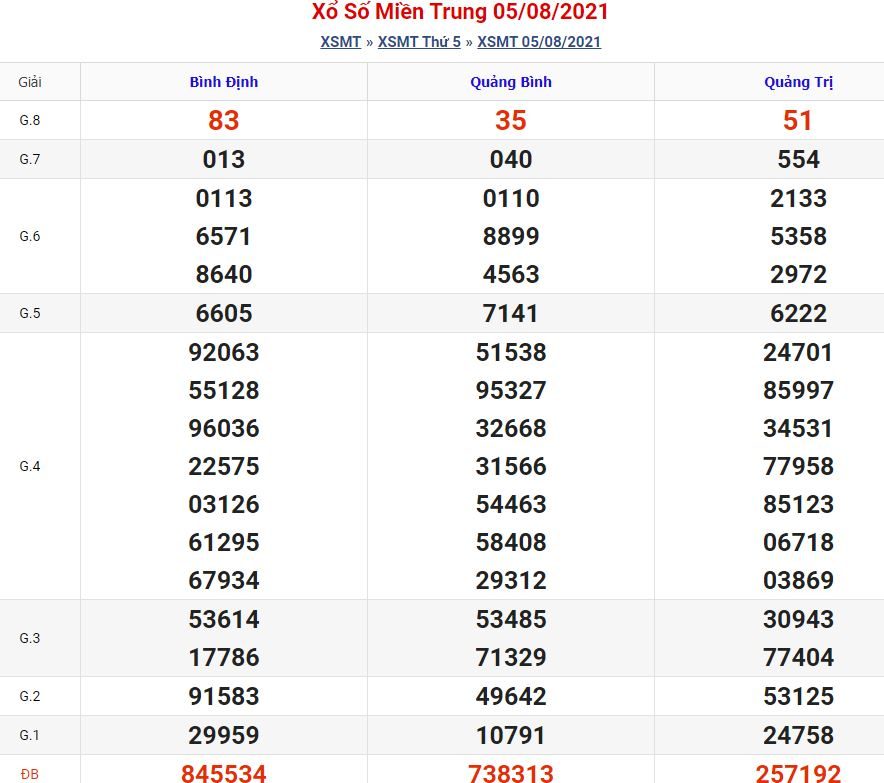
Task: Select number 6605 in G.5 row
Action: click(223, 312)
